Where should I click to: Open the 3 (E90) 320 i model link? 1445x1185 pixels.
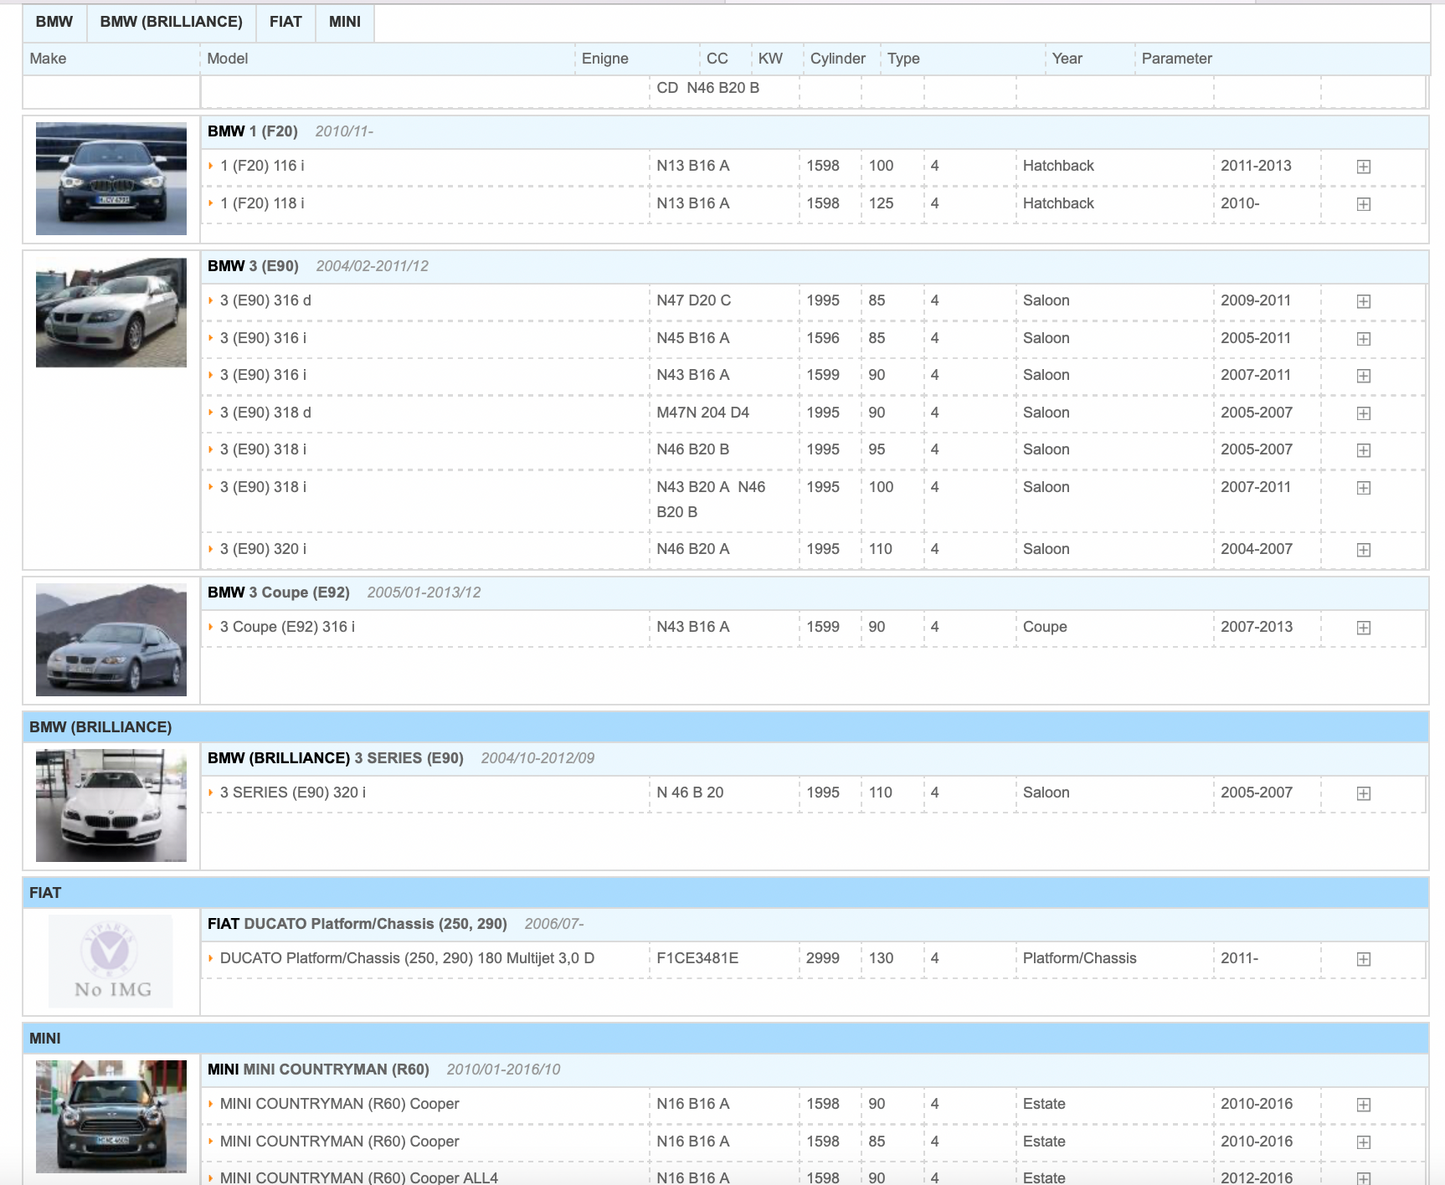[x=263, y=549]
